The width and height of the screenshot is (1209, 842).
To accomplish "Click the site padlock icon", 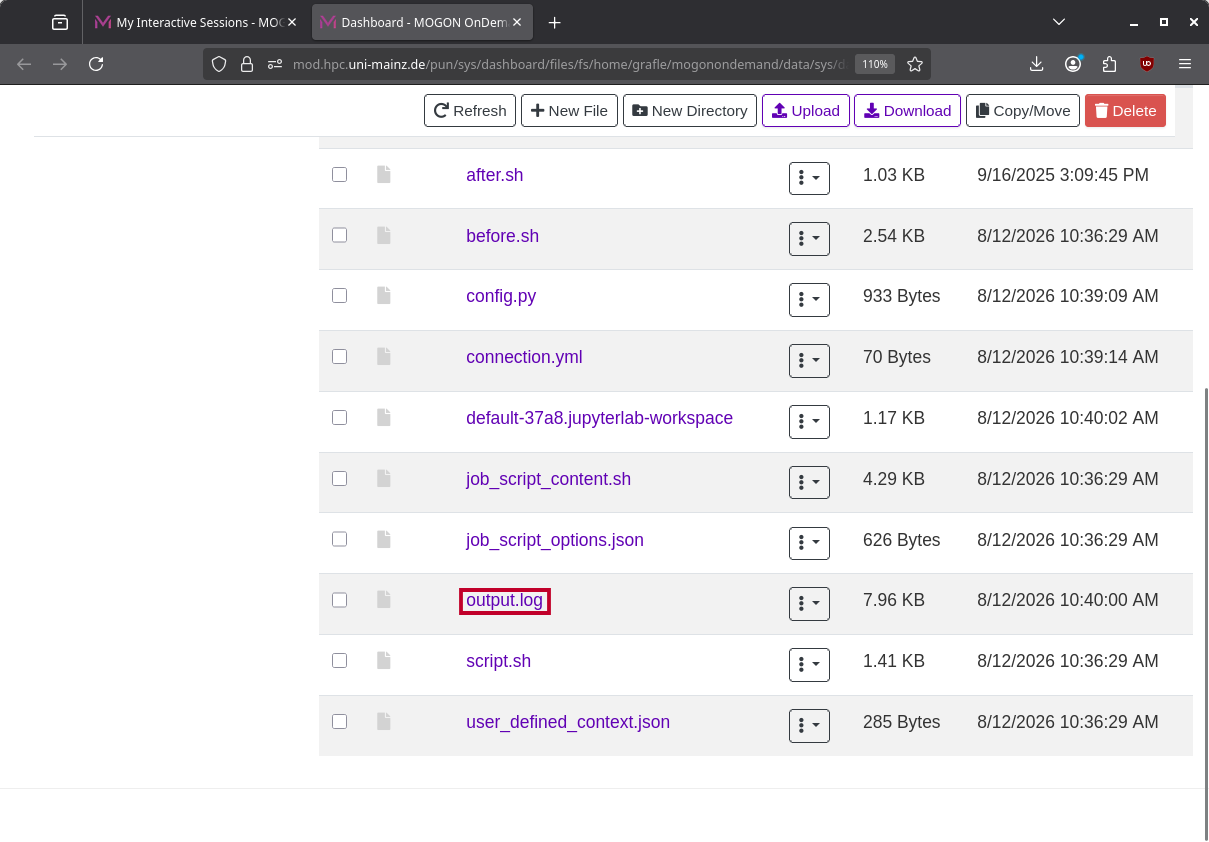I will 247,64.
